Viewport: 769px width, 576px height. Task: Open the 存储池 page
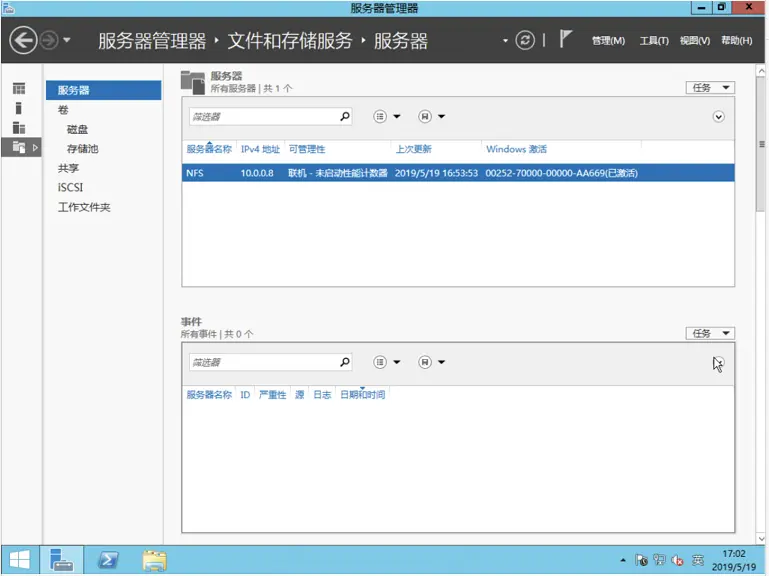pyautogui.click(x=82, y=149)
